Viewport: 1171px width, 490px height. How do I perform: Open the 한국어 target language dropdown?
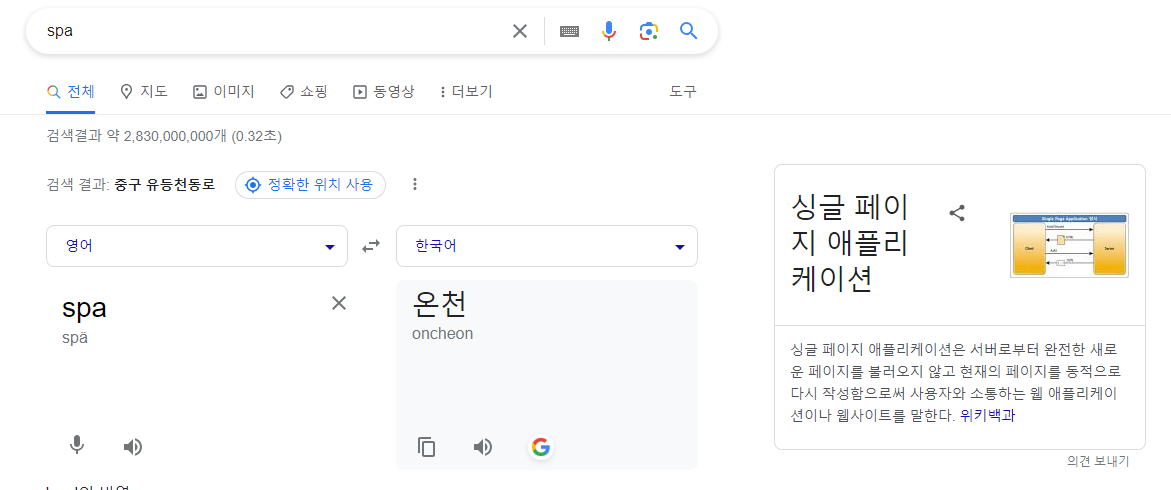pyautogui.click(x=547, y=246)
